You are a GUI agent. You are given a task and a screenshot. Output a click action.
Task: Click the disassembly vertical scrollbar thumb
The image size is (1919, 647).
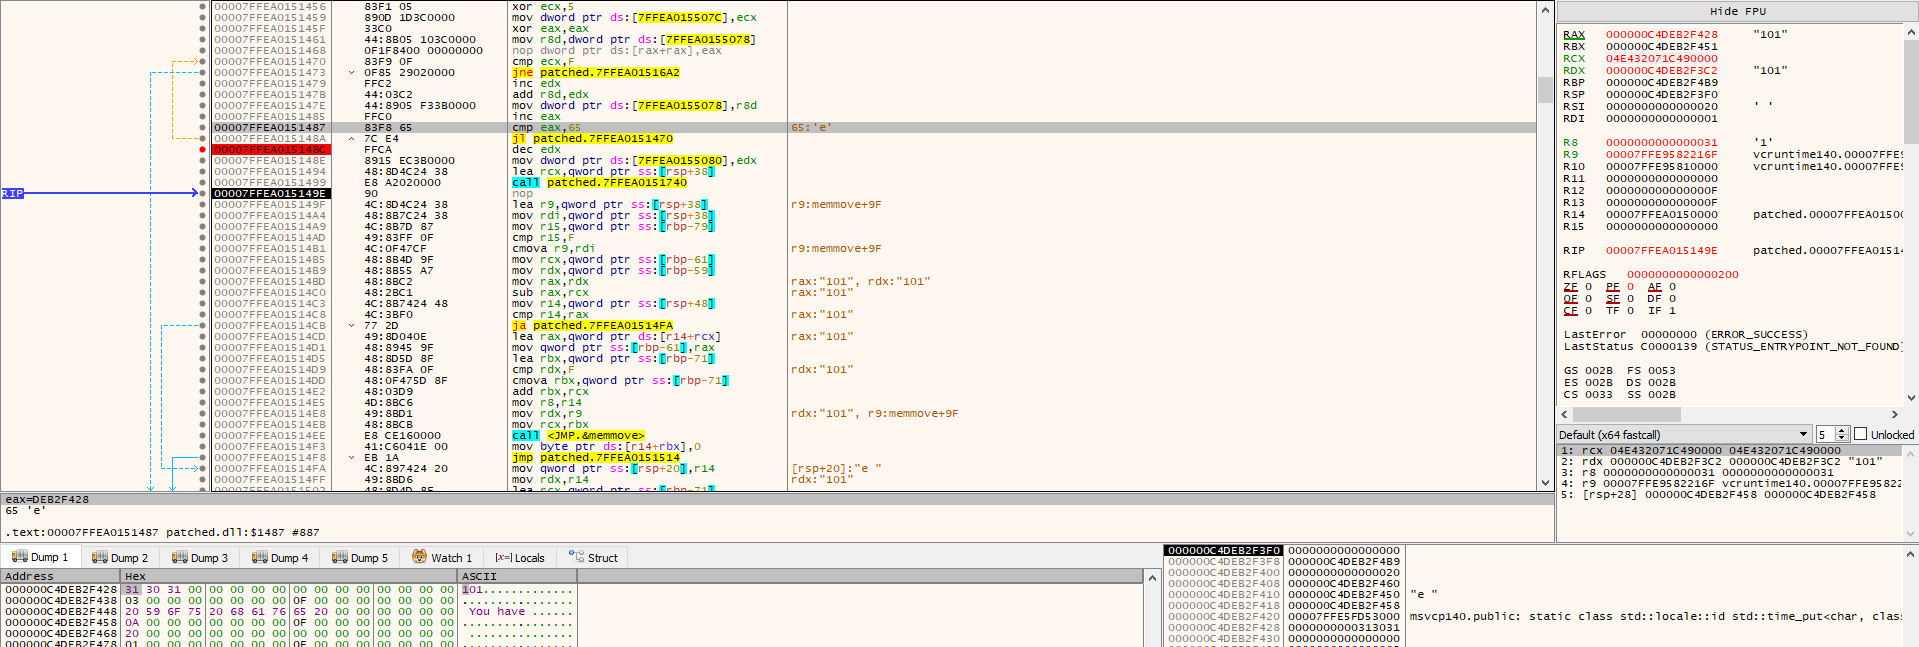1545,90
